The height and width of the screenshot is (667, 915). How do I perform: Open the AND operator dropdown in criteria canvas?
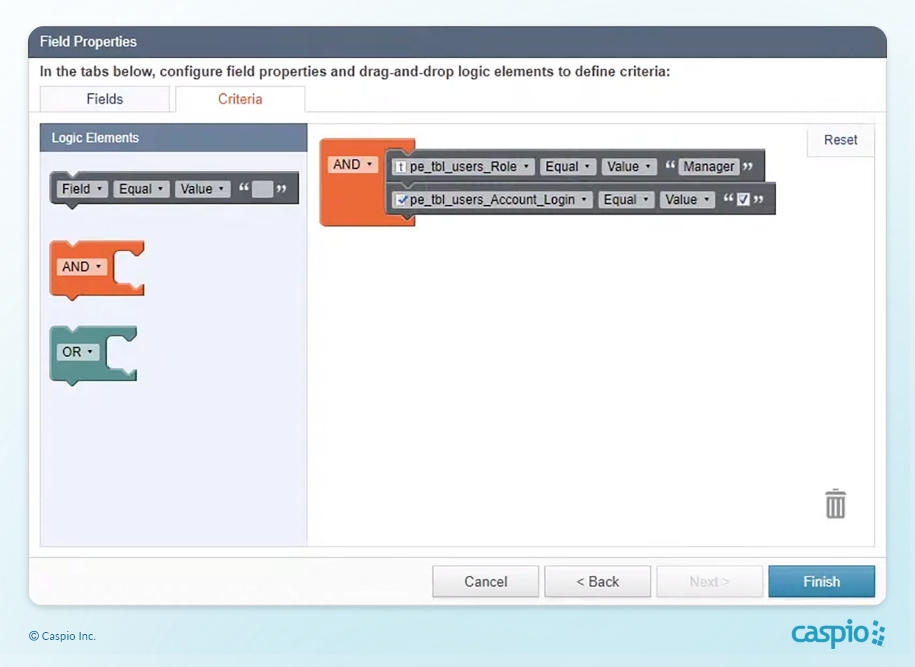(352, 165)
